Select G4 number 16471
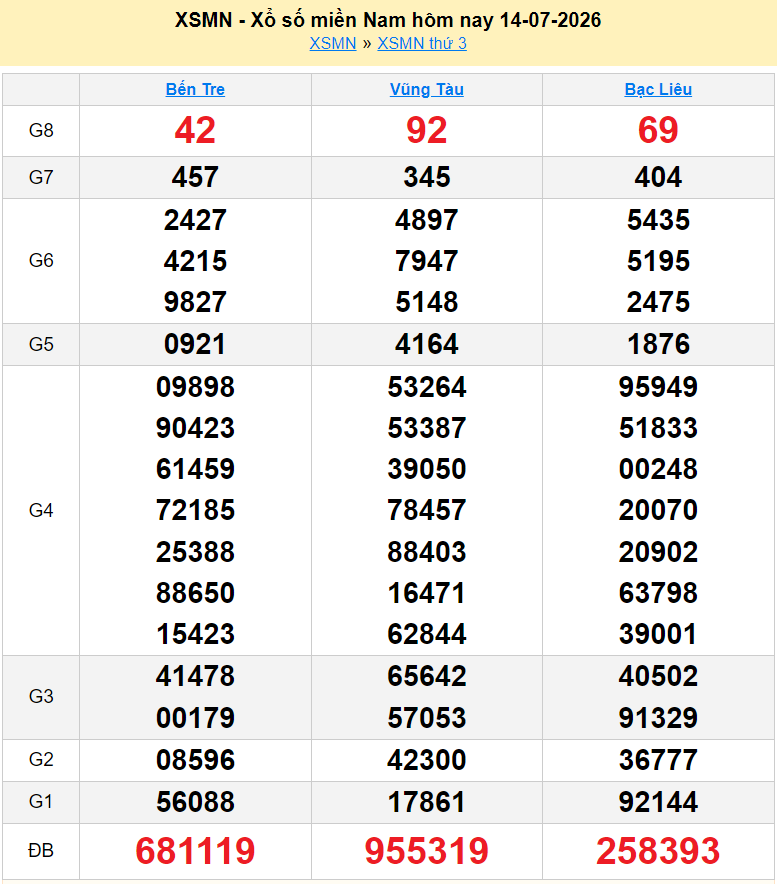The width and height of the screenshot is (777, 884). [x=427, y=593]
